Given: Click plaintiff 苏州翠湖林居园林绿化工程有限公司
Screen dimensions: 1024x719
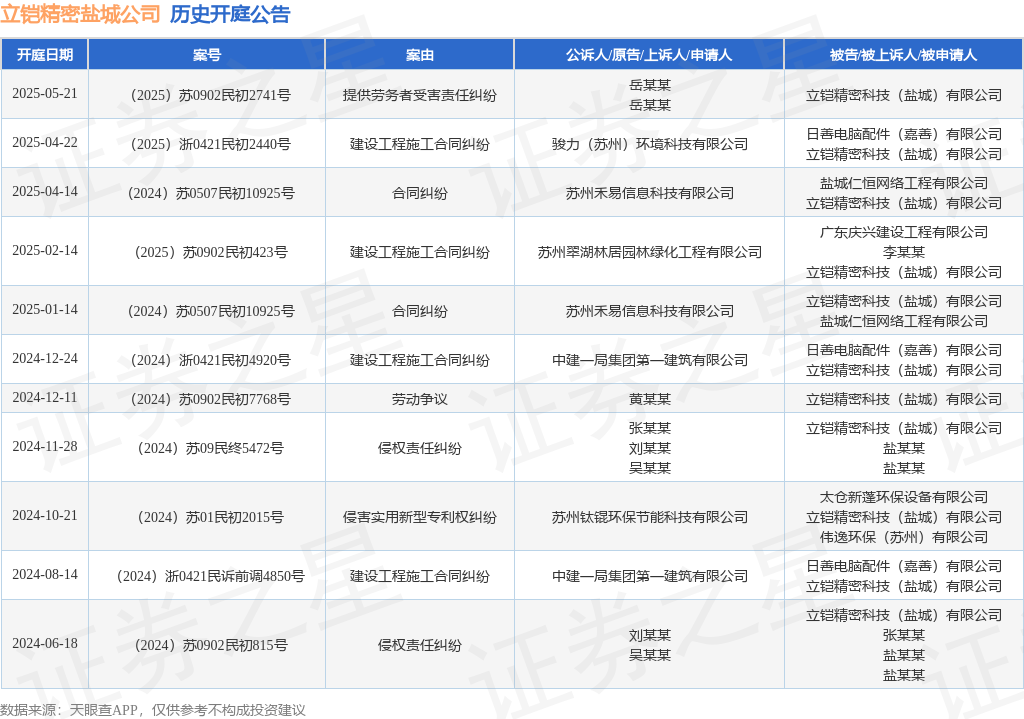Looking at the screenshot, I should 649,252.
